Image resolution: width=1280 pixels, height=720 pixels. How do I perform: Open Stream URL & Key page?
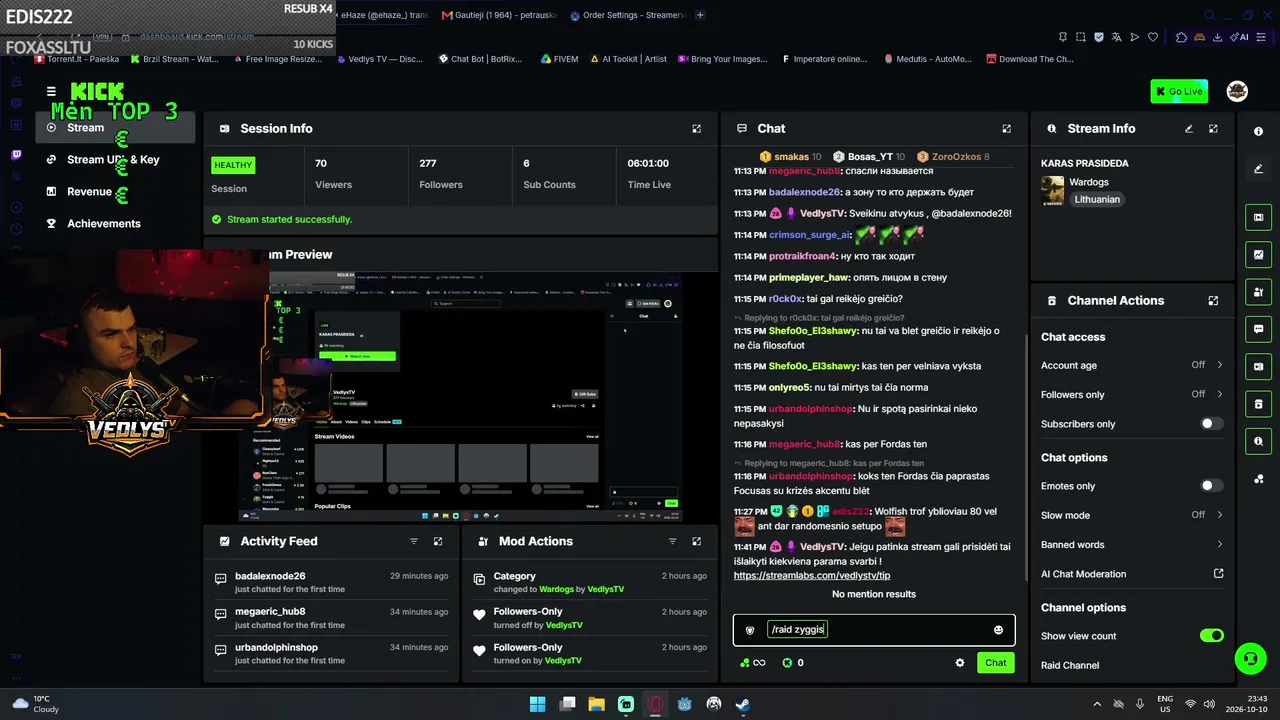[115, 160]
